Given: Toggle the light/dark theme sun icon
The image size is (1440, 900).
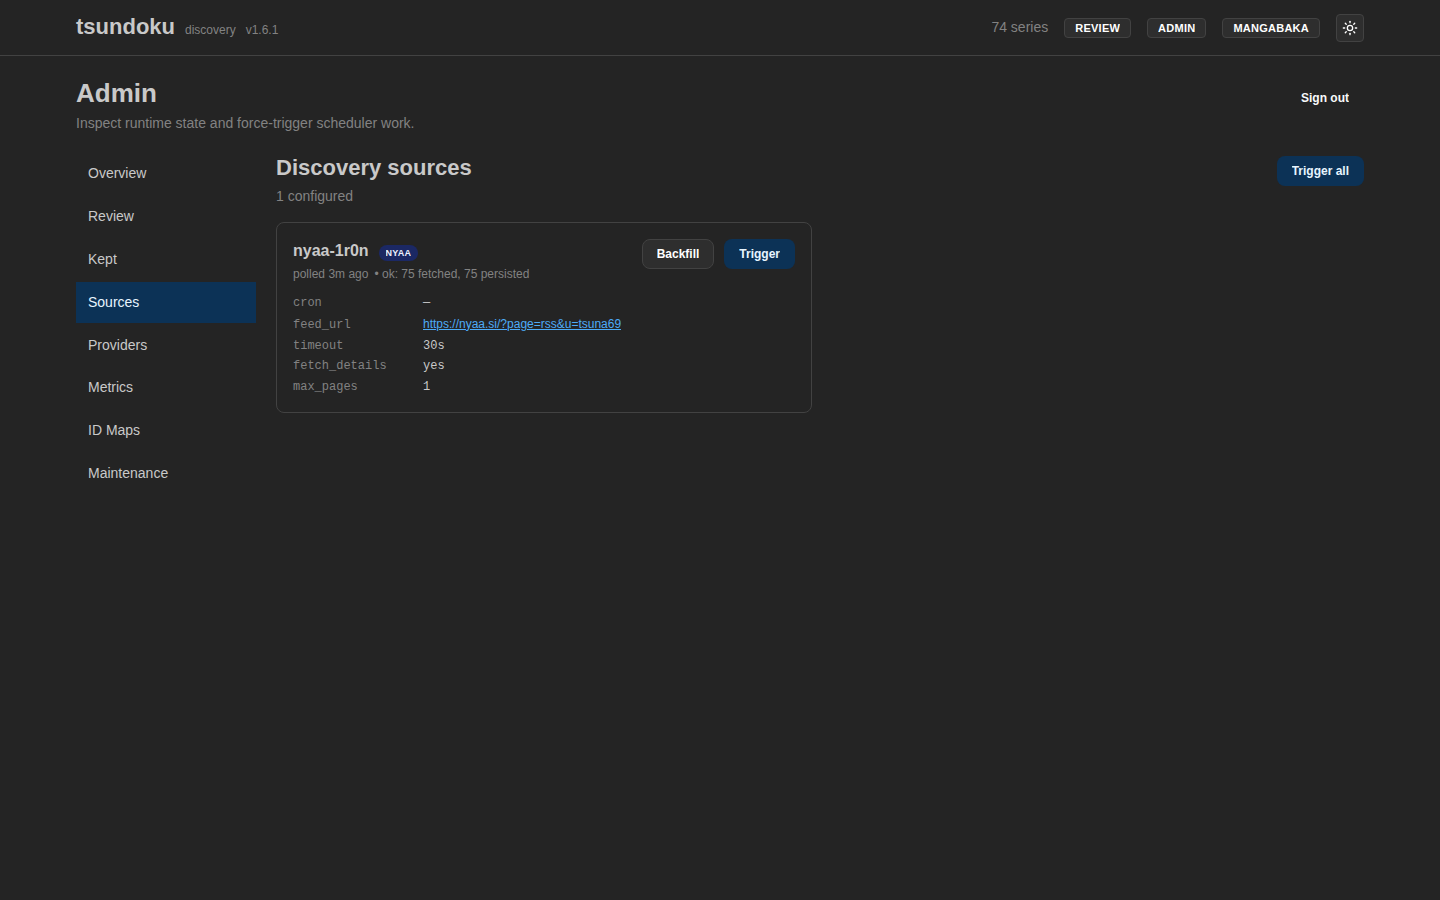Looking at the screenshot, I should coord(1349,28).
